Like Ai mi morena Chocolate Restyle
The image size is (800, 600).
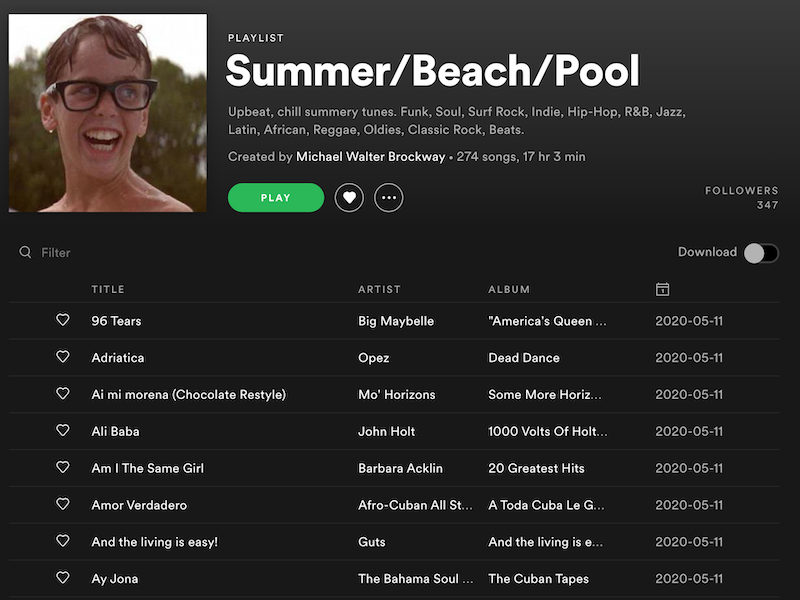click(x=63, y=394)
